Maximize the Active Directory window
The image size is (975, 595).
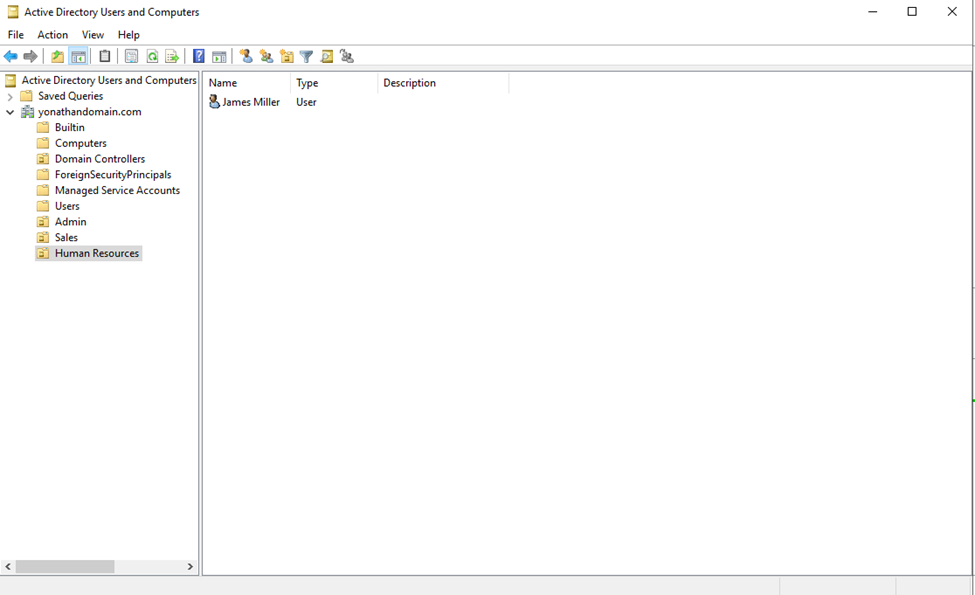coord(912,12)
